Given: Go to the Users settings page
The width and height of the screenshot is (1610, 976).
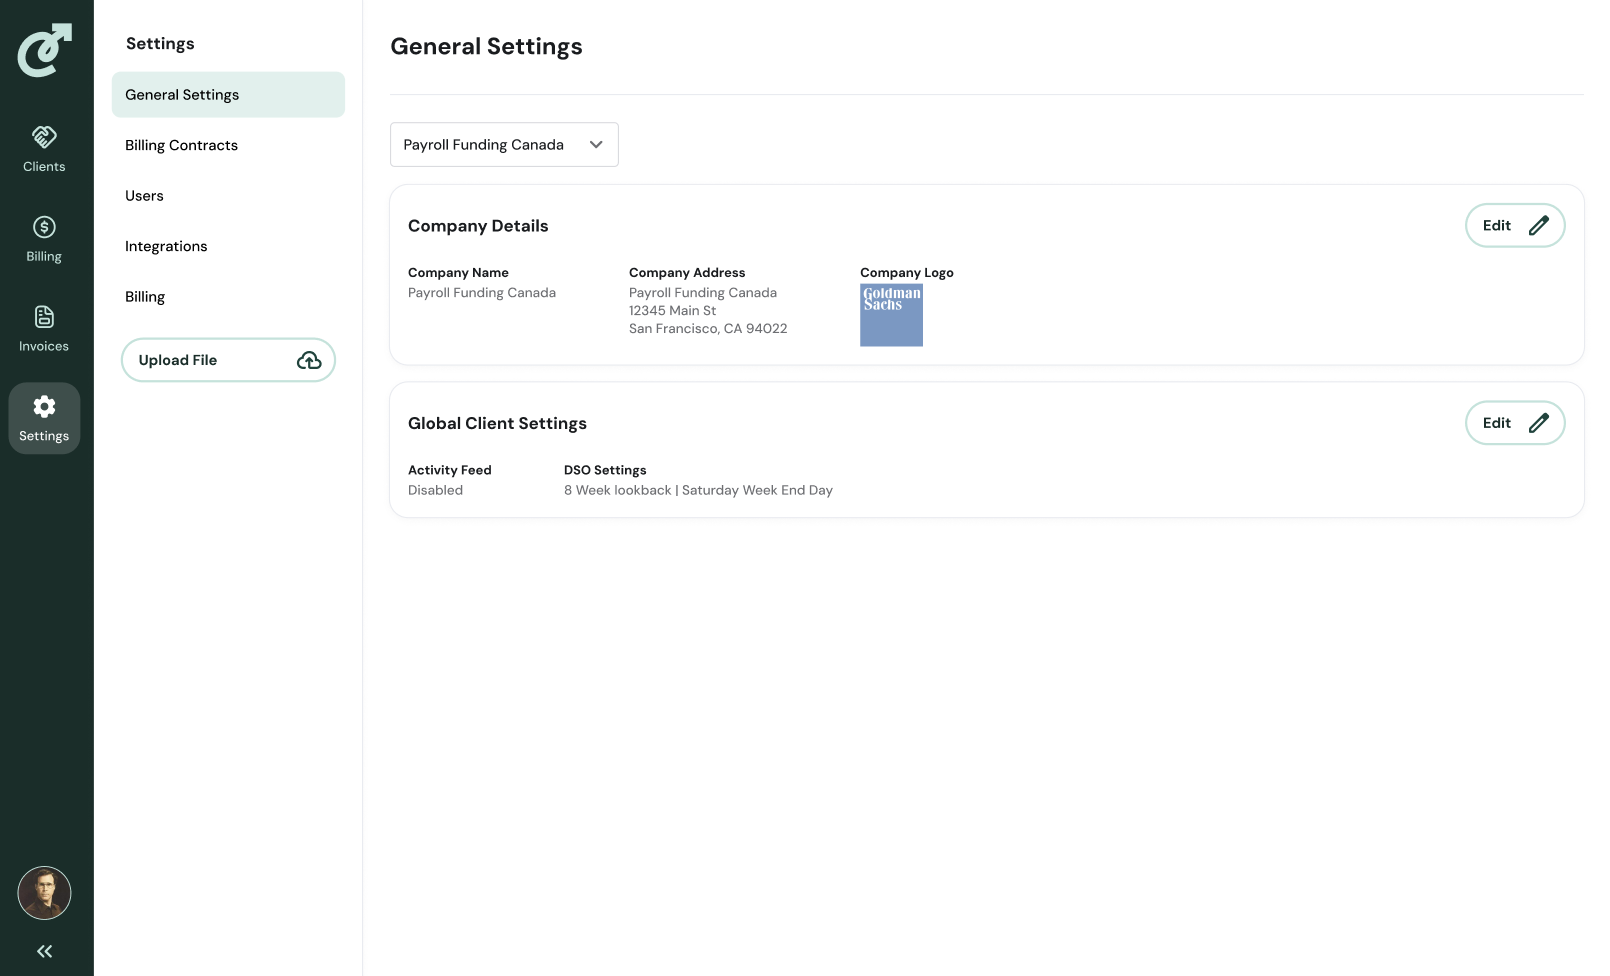Looking at the screenshot, I should tap(144, 196).
